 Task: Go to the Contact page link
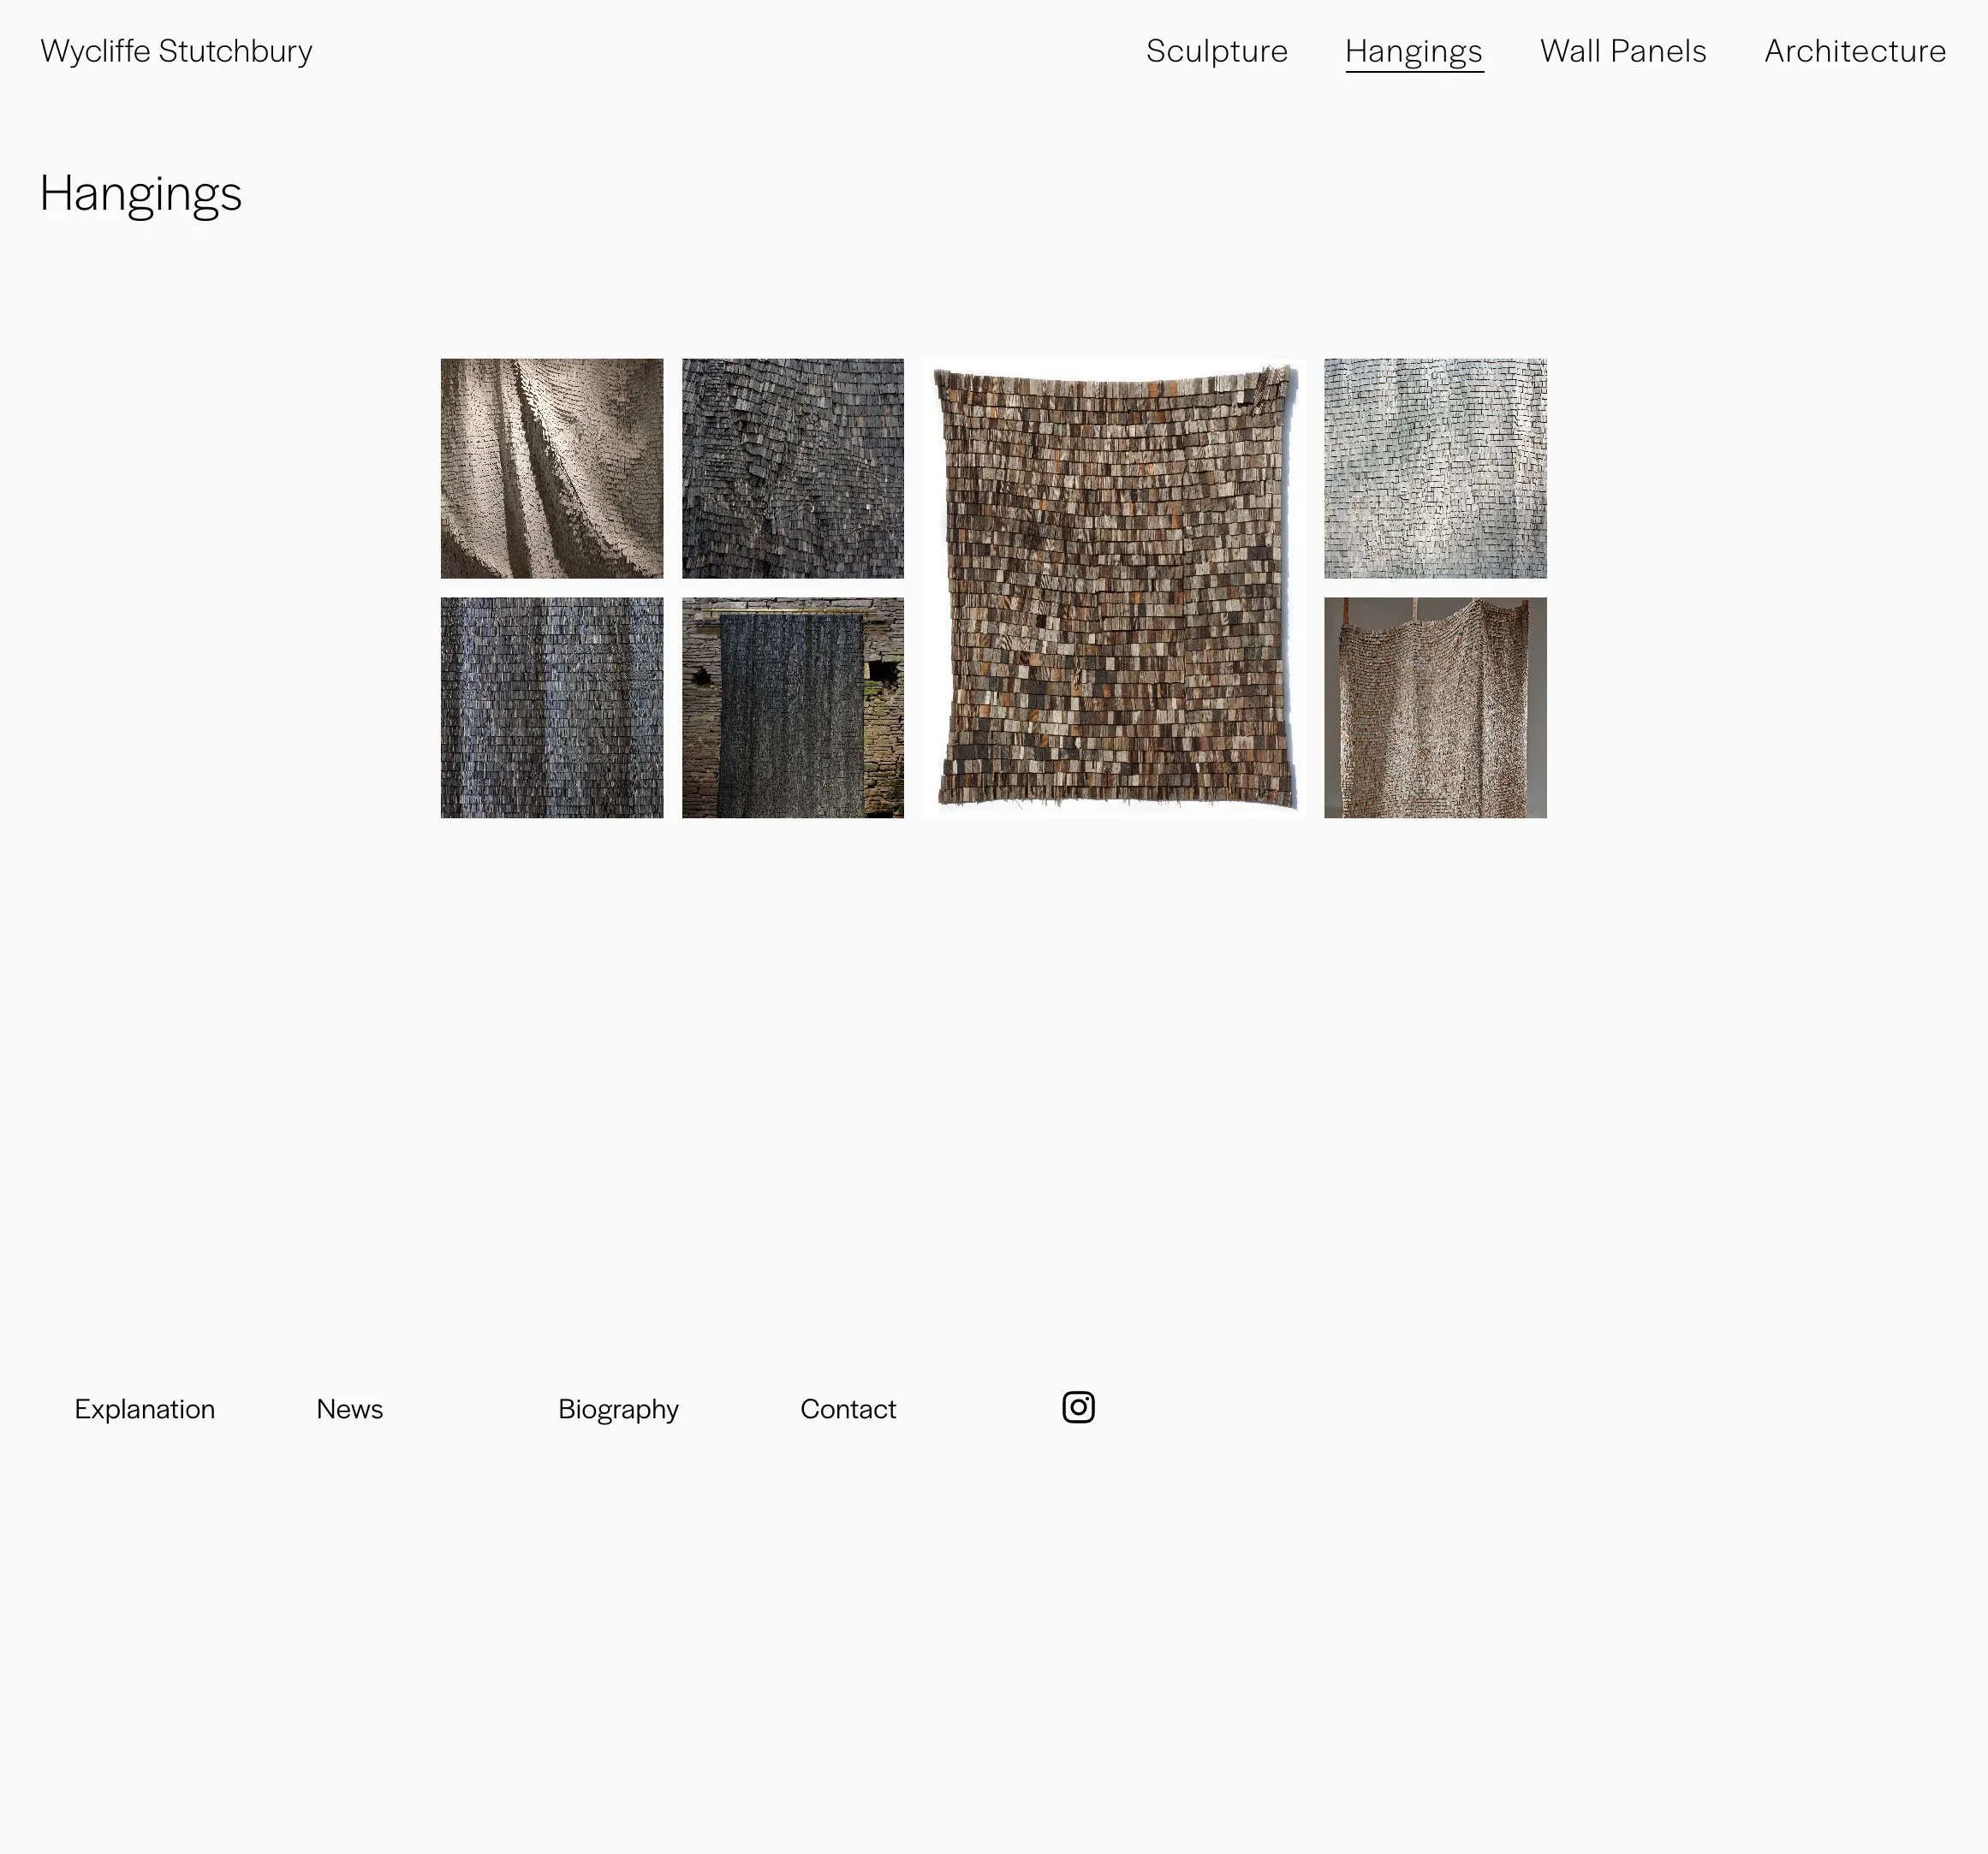(847, 1409)
